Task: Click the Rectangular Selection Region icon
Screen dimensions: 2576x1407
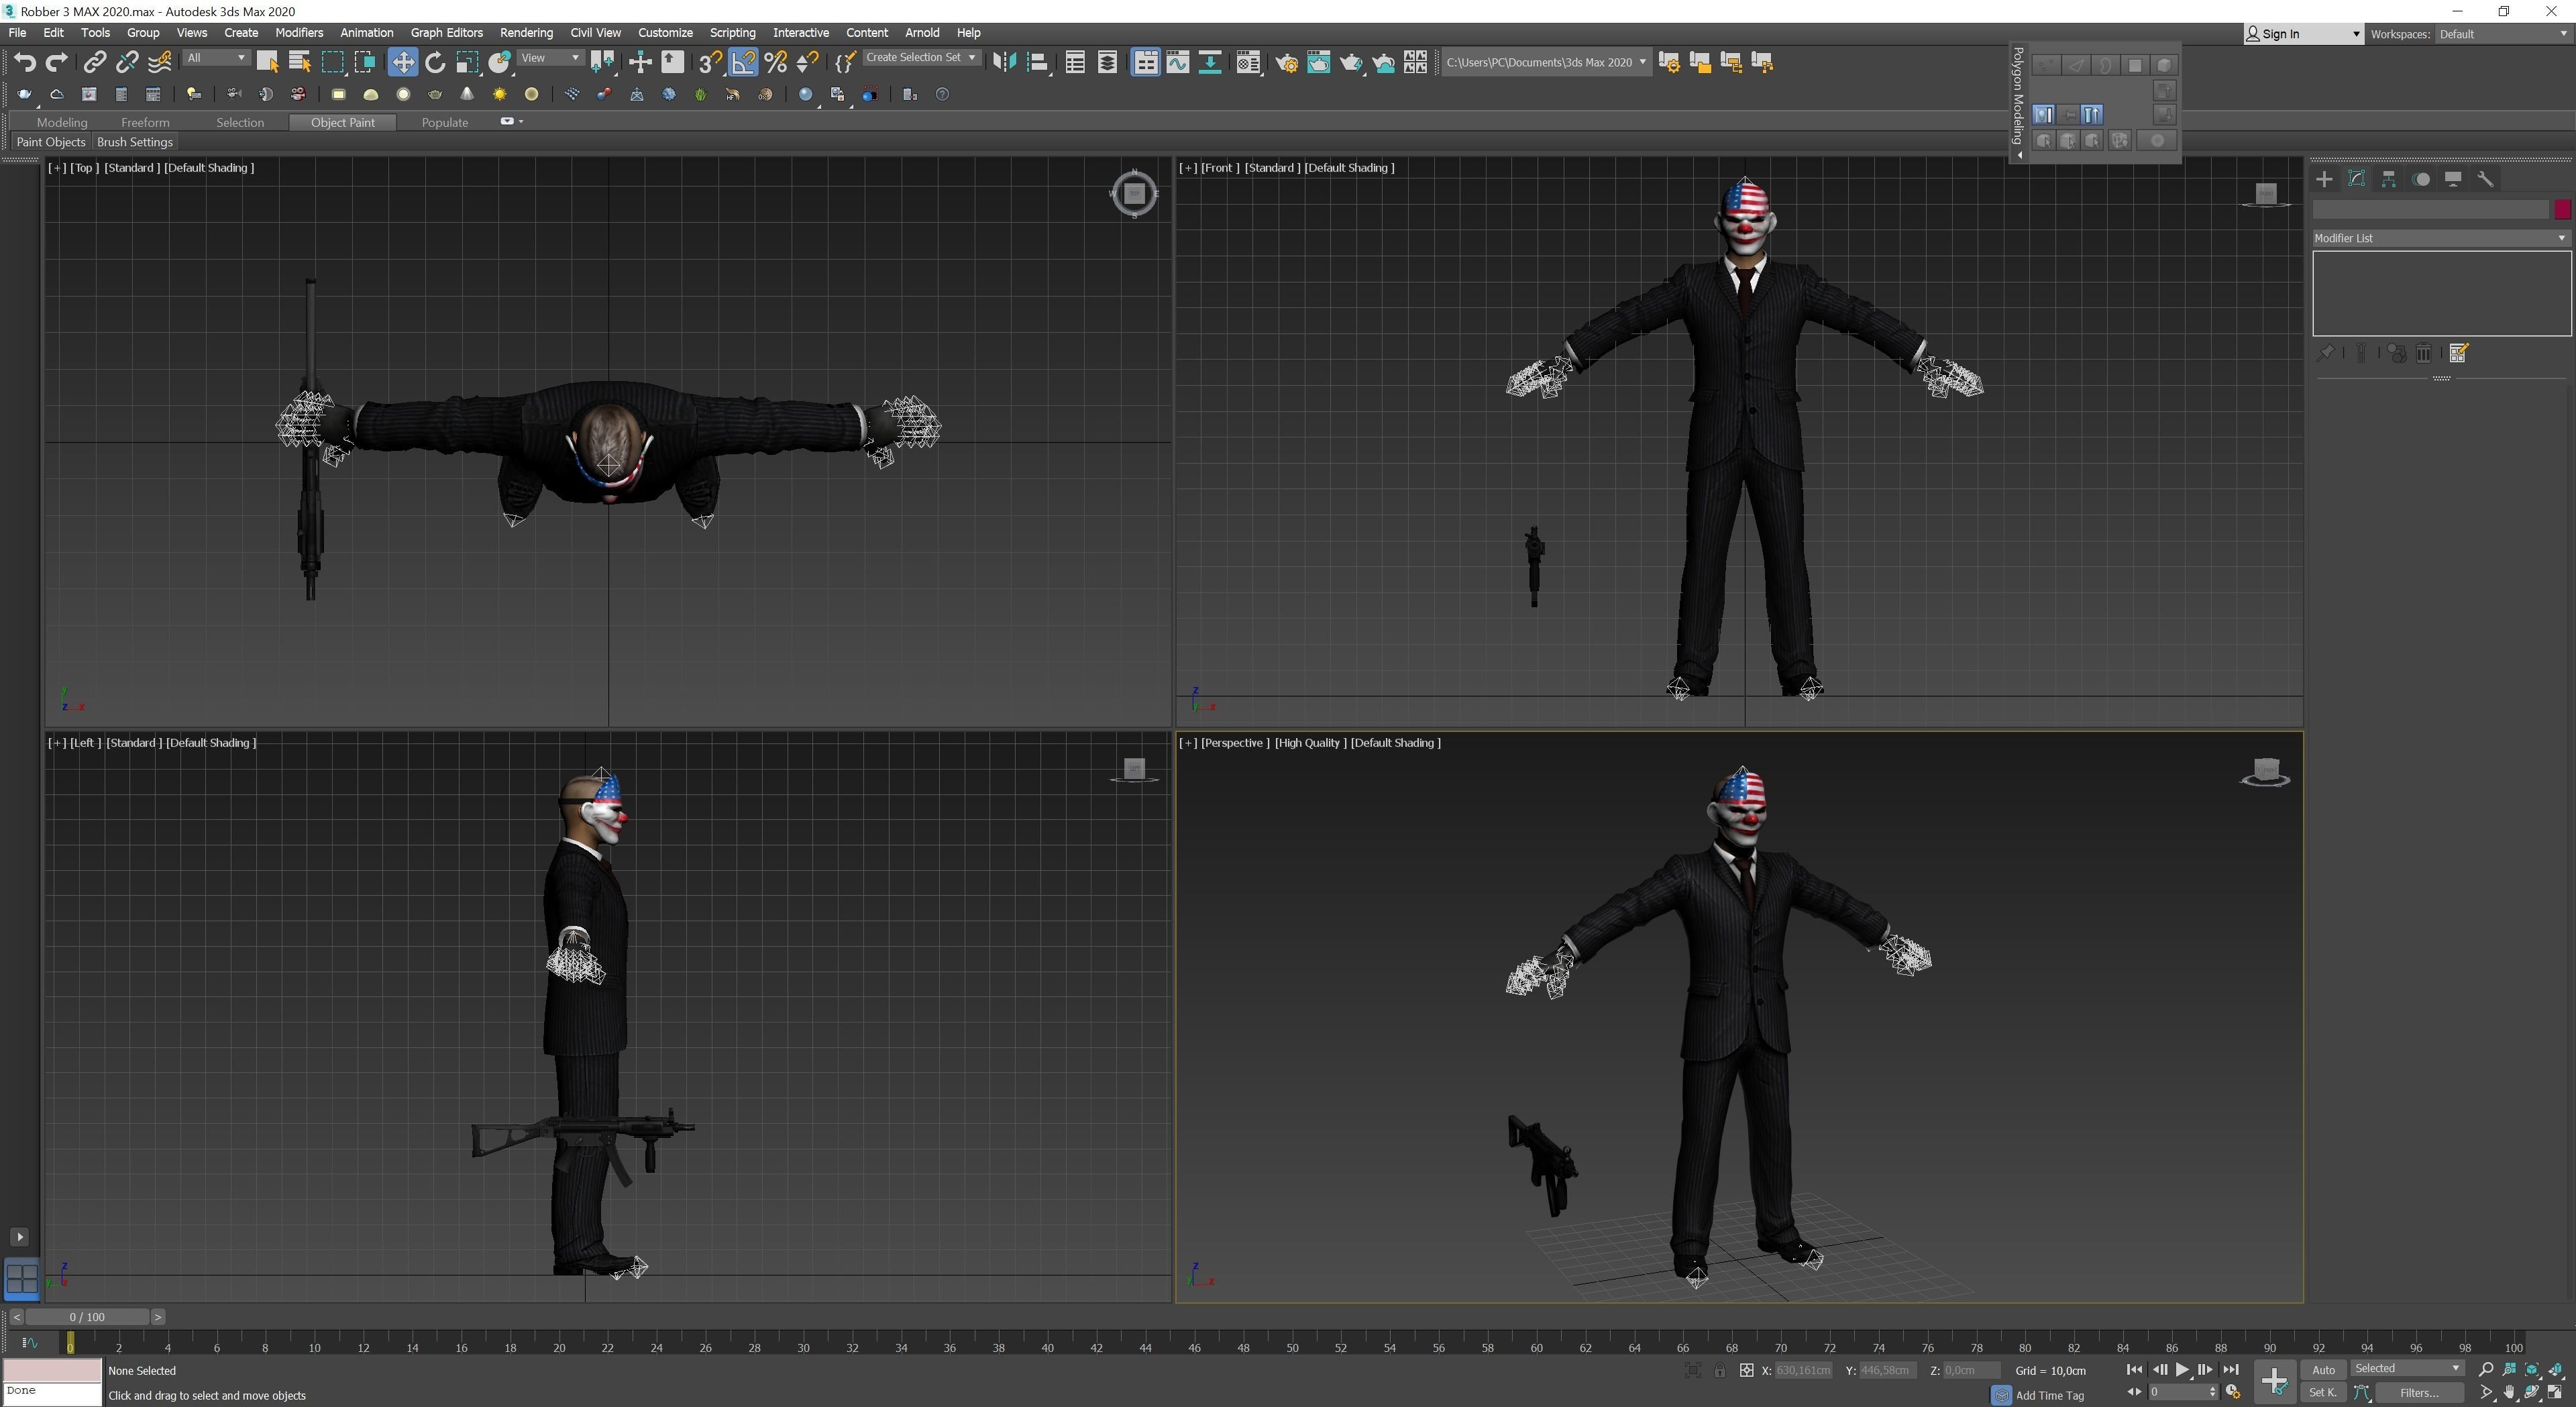Action: 332,62
